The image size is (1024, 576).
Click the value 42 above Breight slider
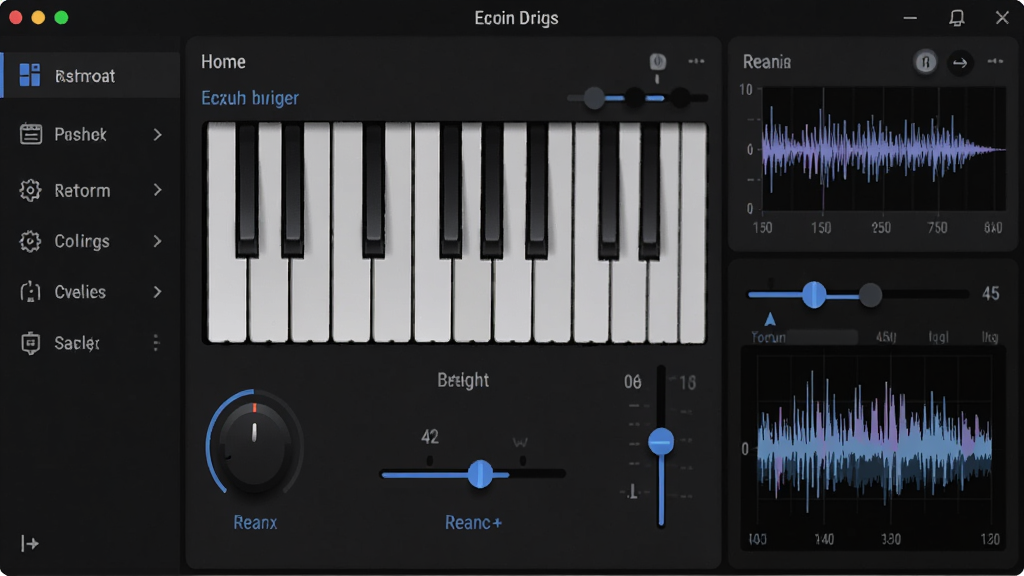click(430, 437)
